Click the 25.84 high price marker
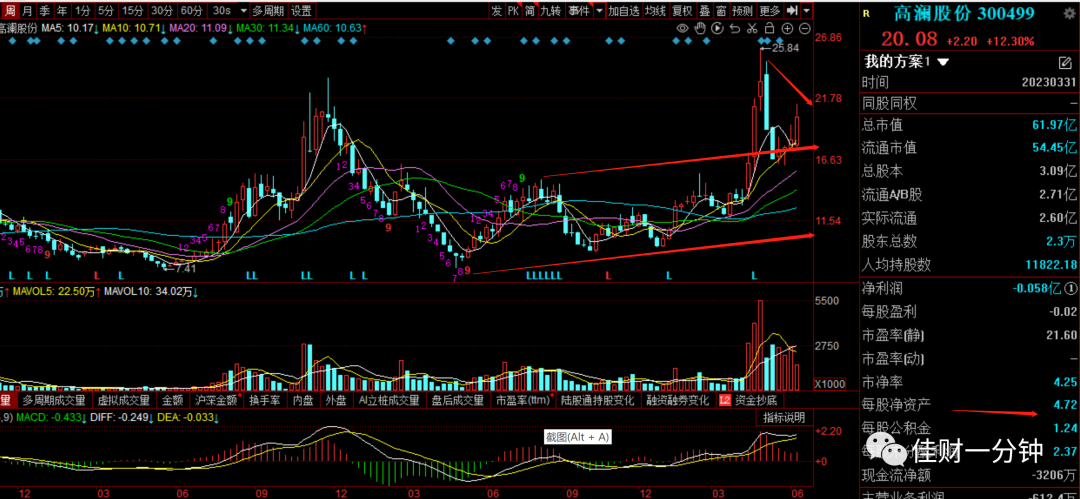This screenshot has width=1080, height=499. (x=785, y=48)
